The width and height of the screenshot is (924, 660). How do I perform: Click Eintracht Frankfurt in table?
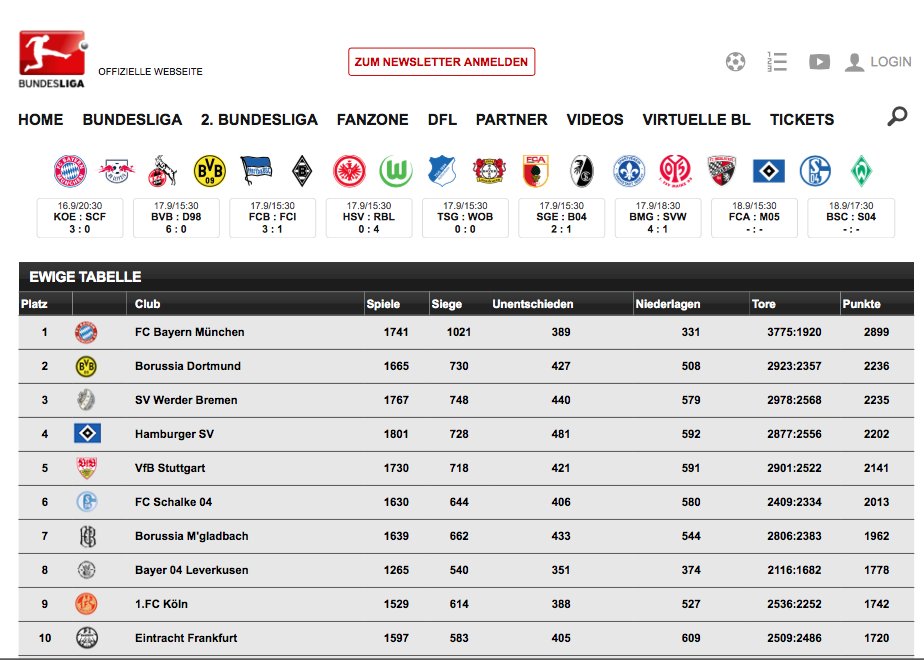[x=186, y=638]
